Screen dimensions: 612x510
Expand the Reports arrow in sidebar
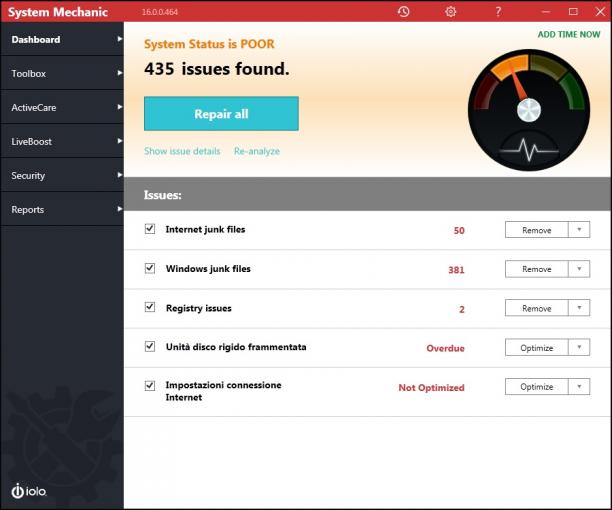coord(119,209)
